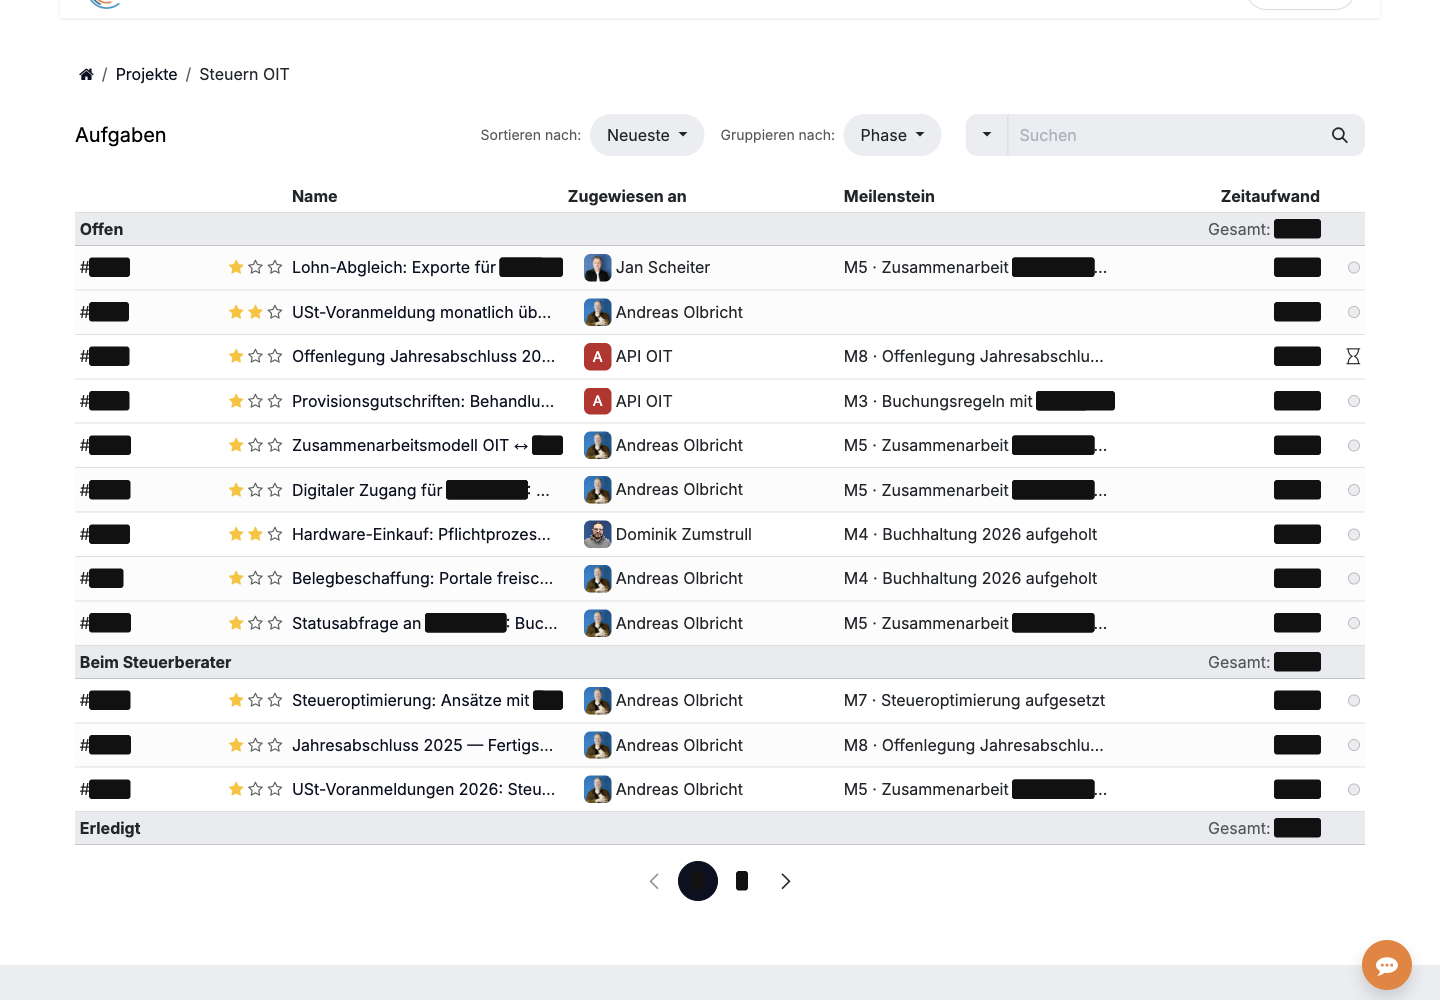This screenshot has height=1000, width=1440.
Task: Click priority stars for Lohn-Abgleich task
Action: (x=255, y=267)
